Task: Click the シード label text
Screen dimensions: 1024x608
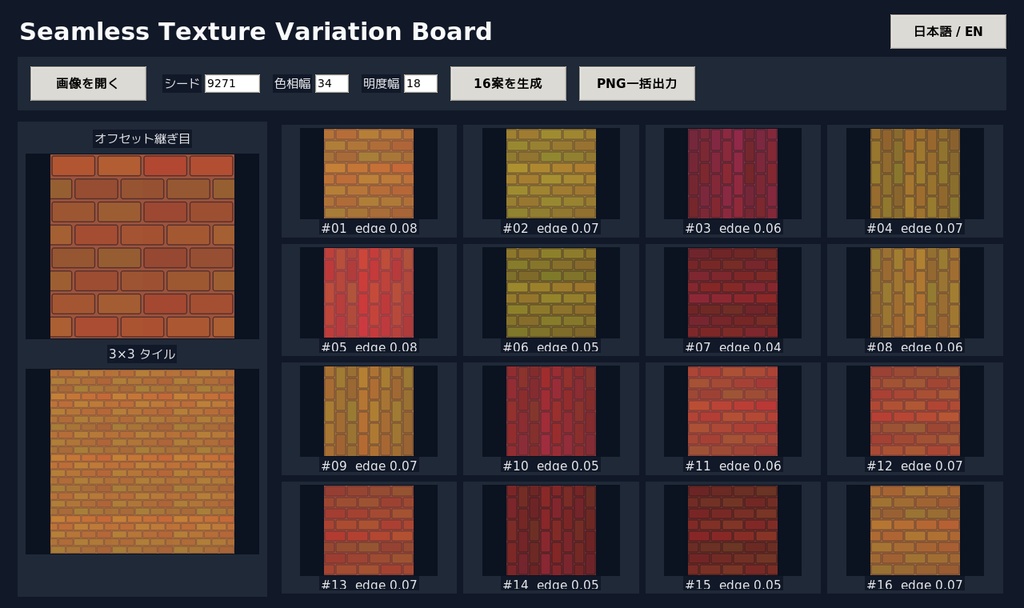Action: tap(182, 84)
